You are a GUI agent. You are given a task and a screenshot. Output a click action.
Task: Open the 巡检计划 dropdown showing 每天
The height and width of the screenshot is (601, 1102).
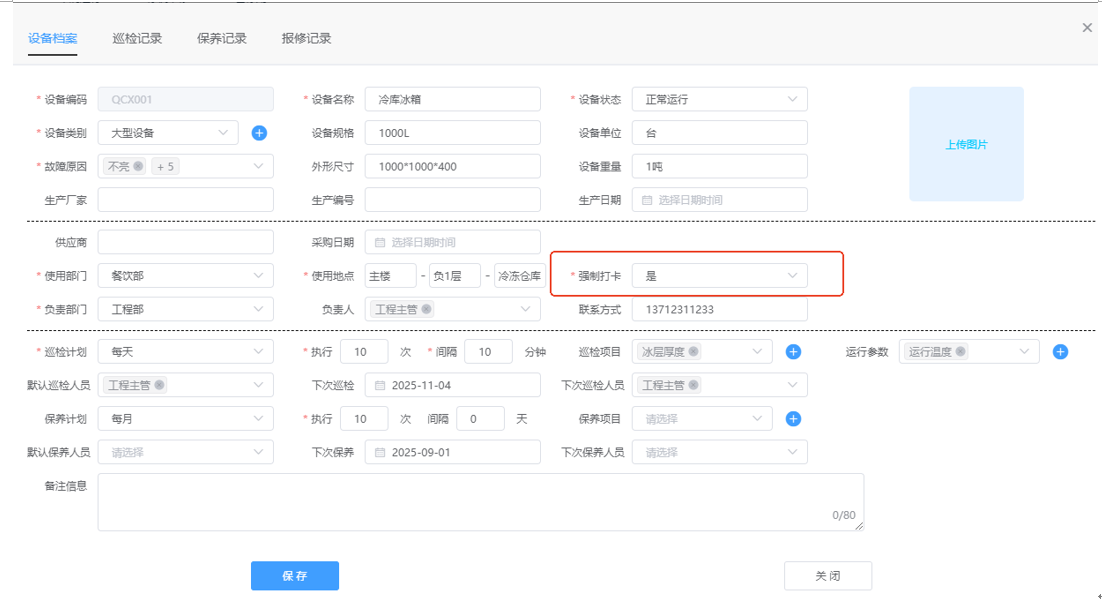click(x=185, y=352)
